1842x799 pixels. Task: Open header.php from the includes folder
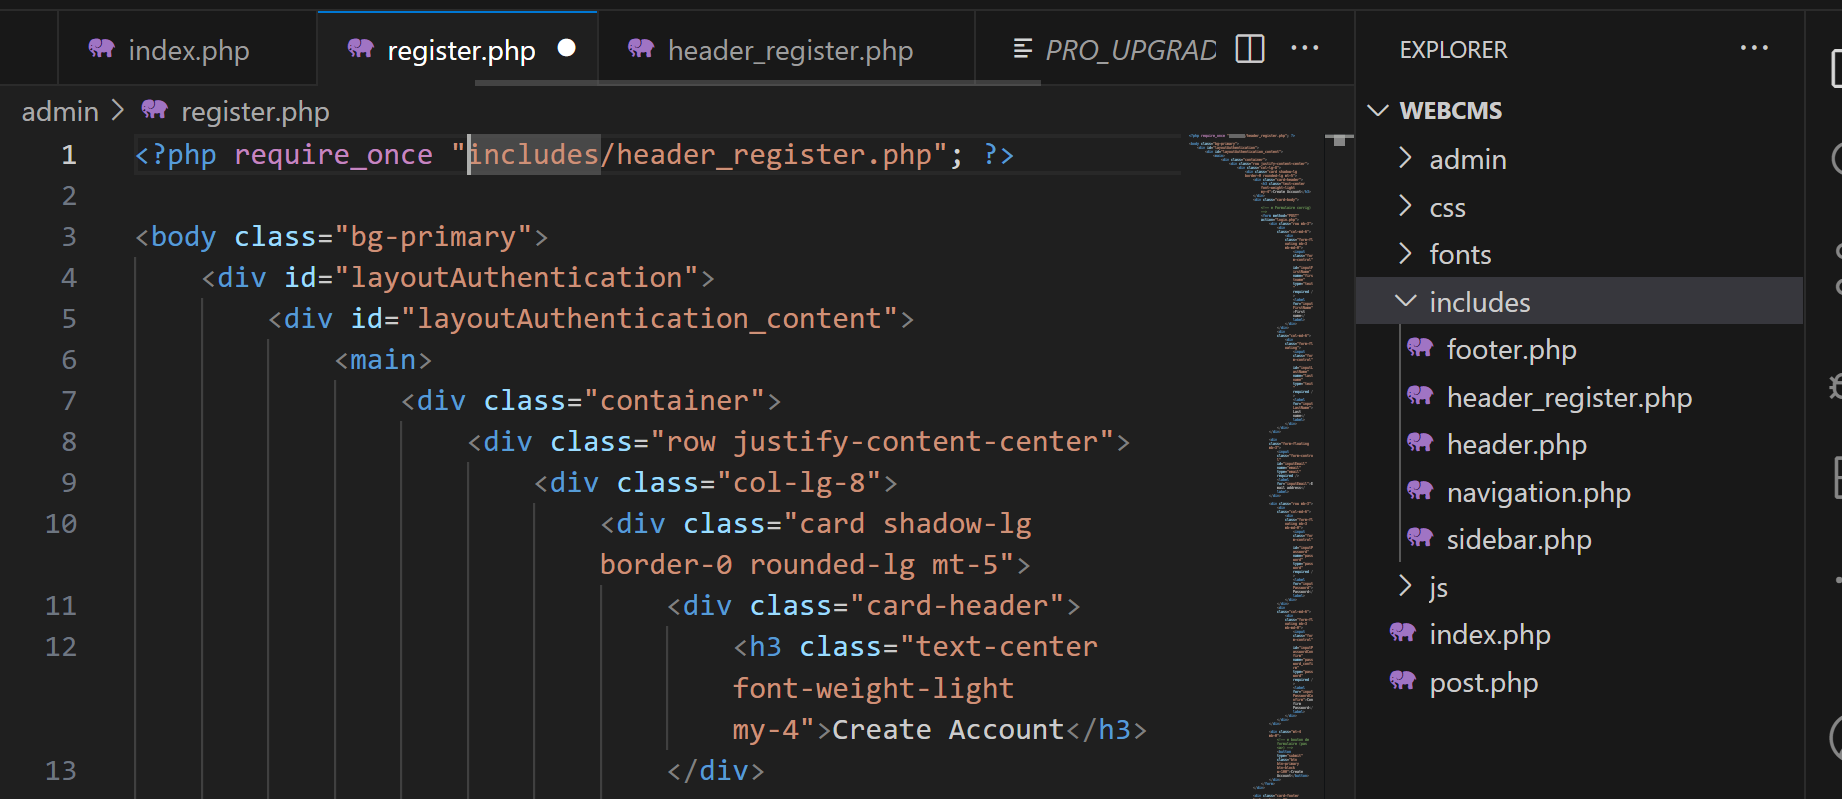[x=1516, y=445]
